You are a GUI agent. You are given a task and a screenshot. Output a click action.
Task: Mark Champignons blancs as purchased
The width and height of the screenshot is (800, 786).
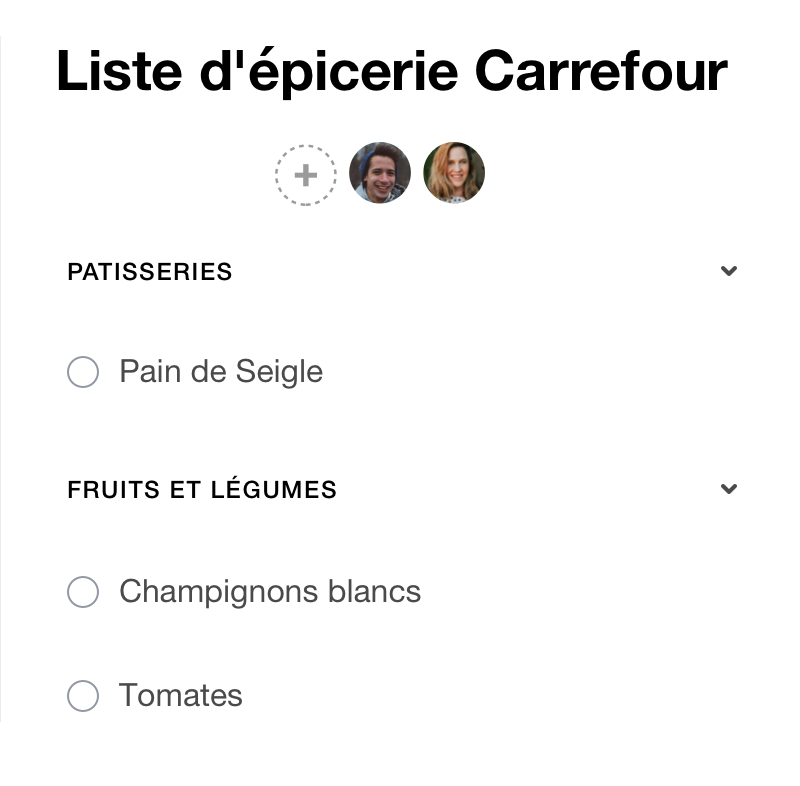83,592
